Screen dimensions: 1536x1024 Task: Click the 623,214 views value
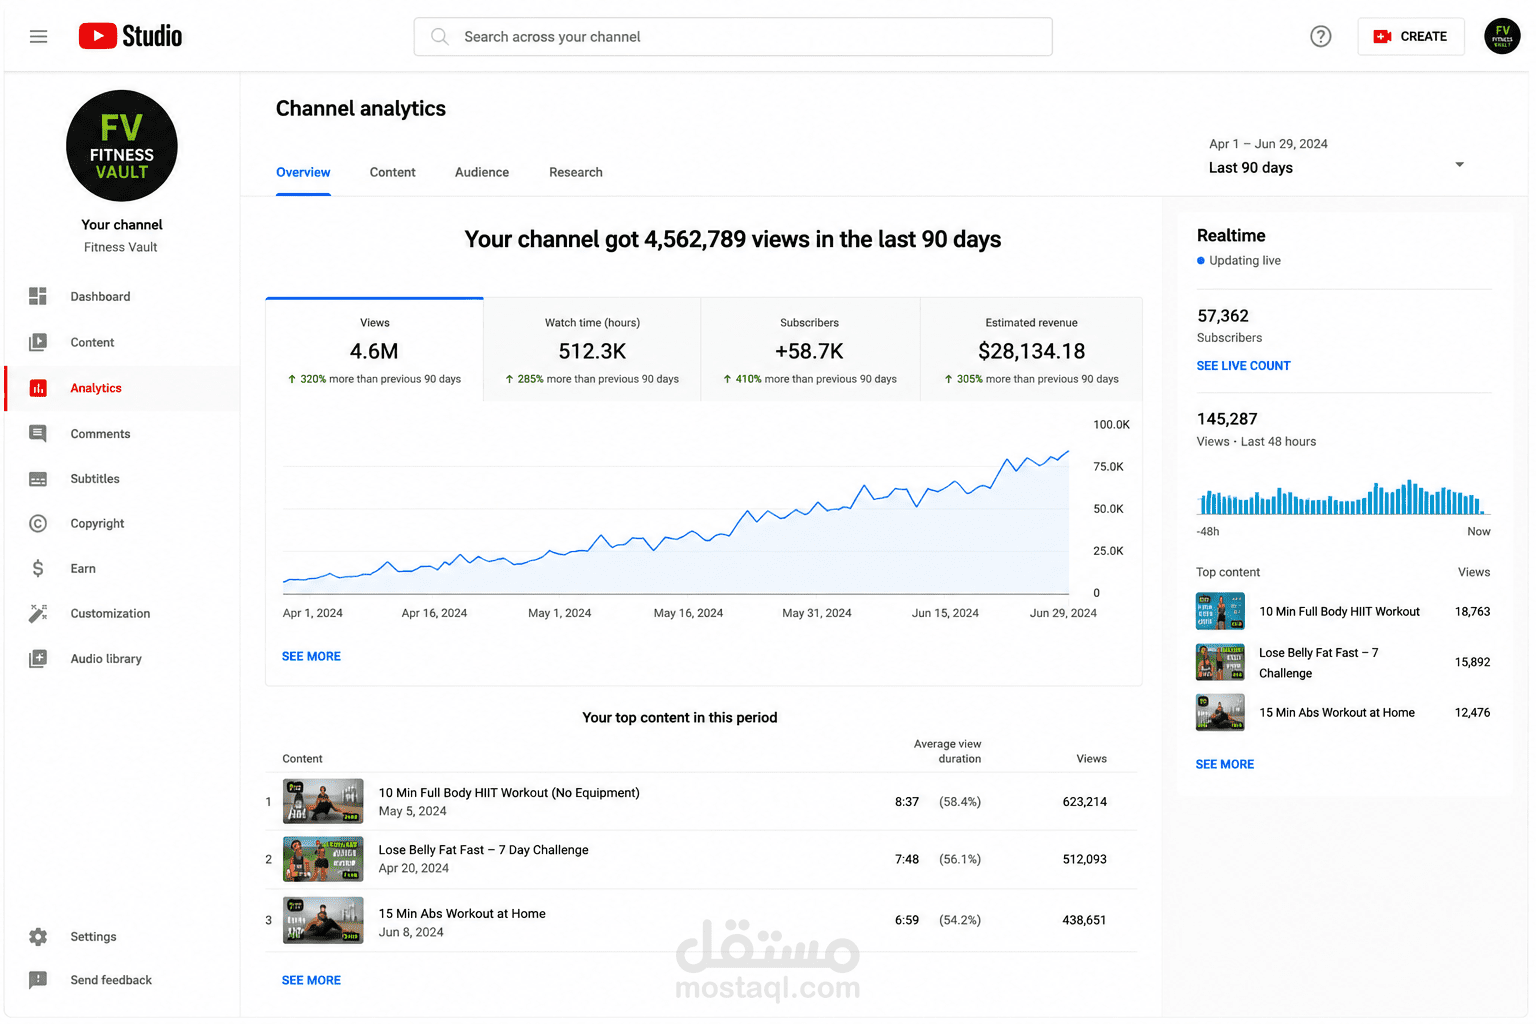[1084, 802]
